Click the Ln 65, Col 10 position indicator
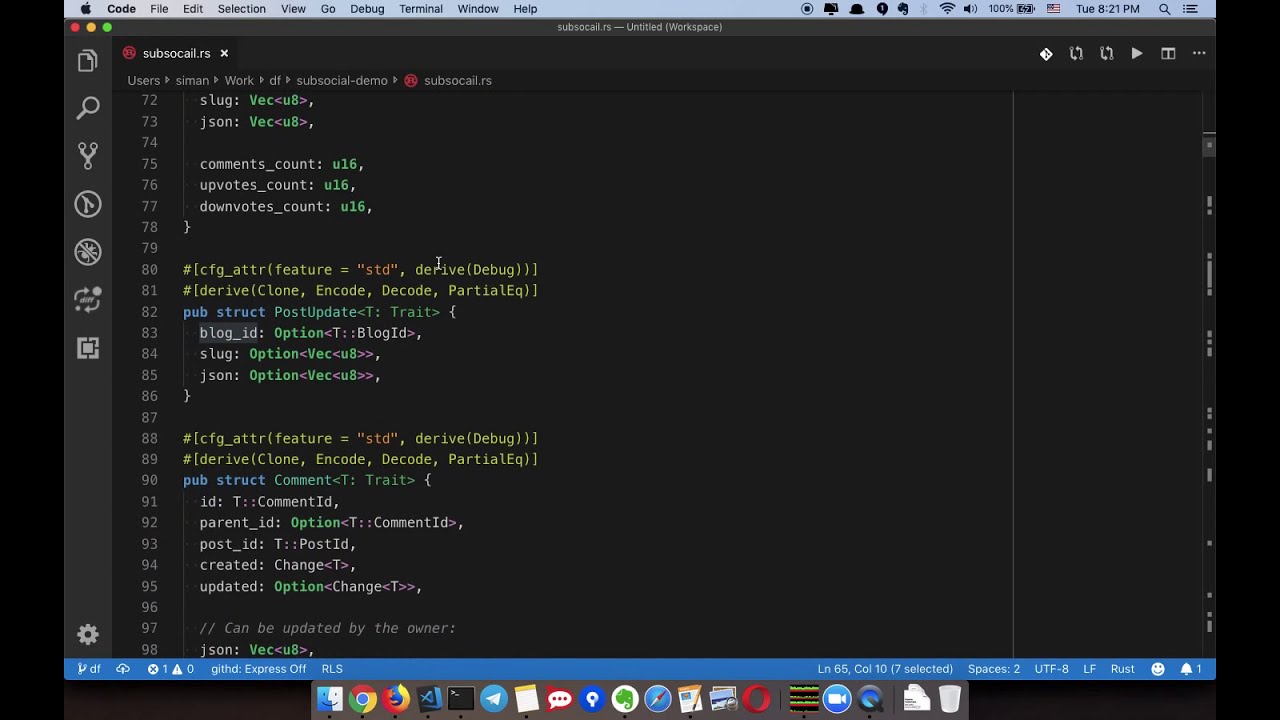Screen dimensions: 1280x720 885,669
